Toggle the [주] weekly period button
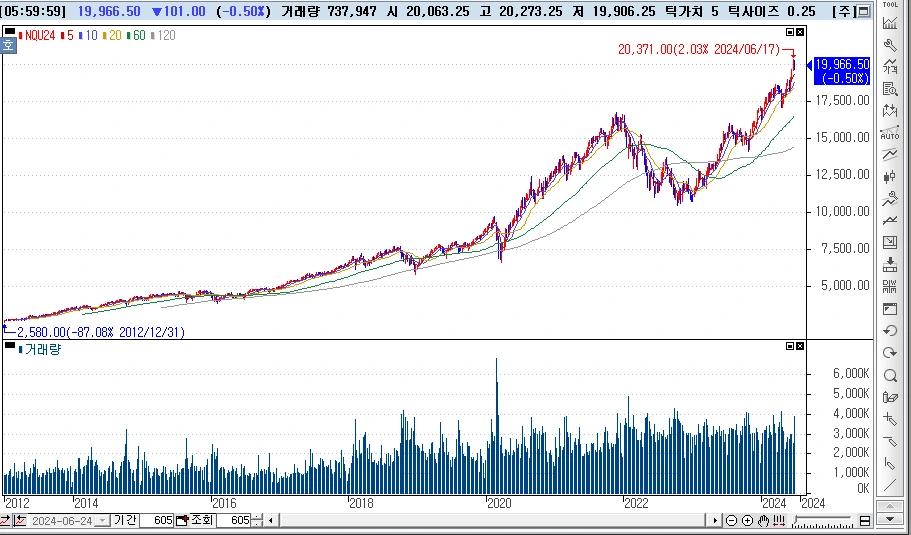 click(844, 11)
